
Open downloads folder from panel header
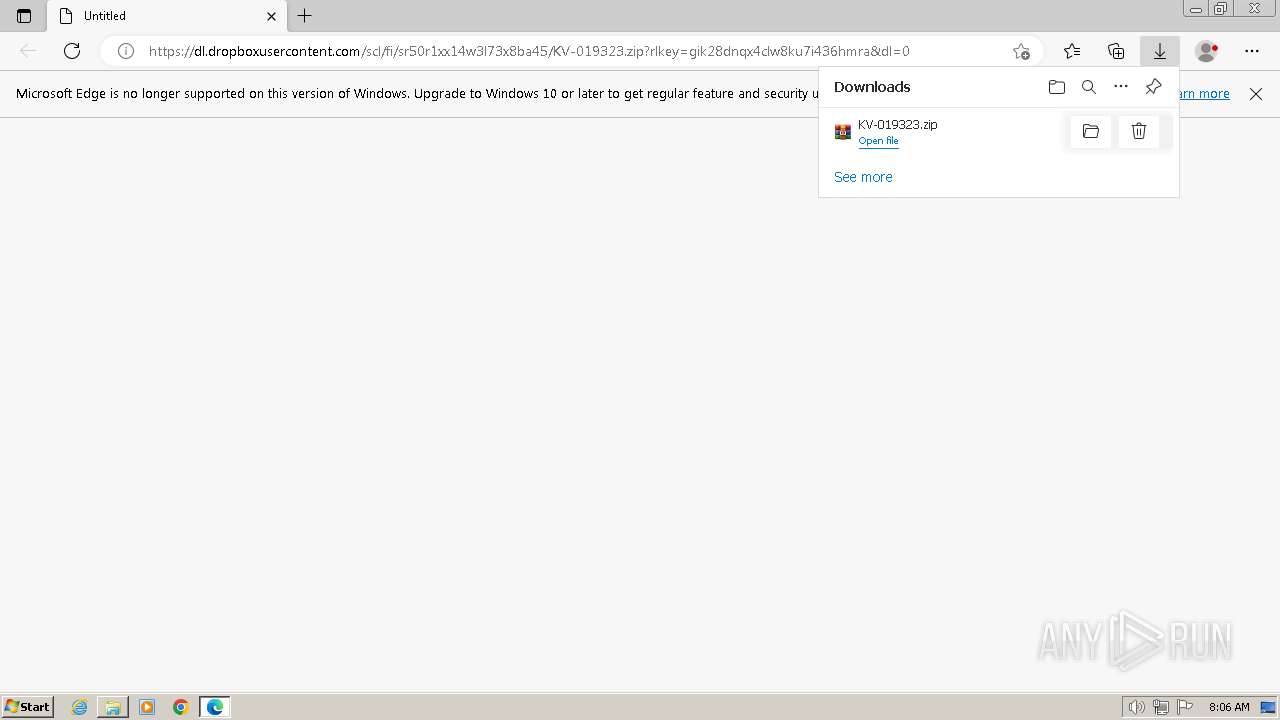click(x=1057, y=87)
